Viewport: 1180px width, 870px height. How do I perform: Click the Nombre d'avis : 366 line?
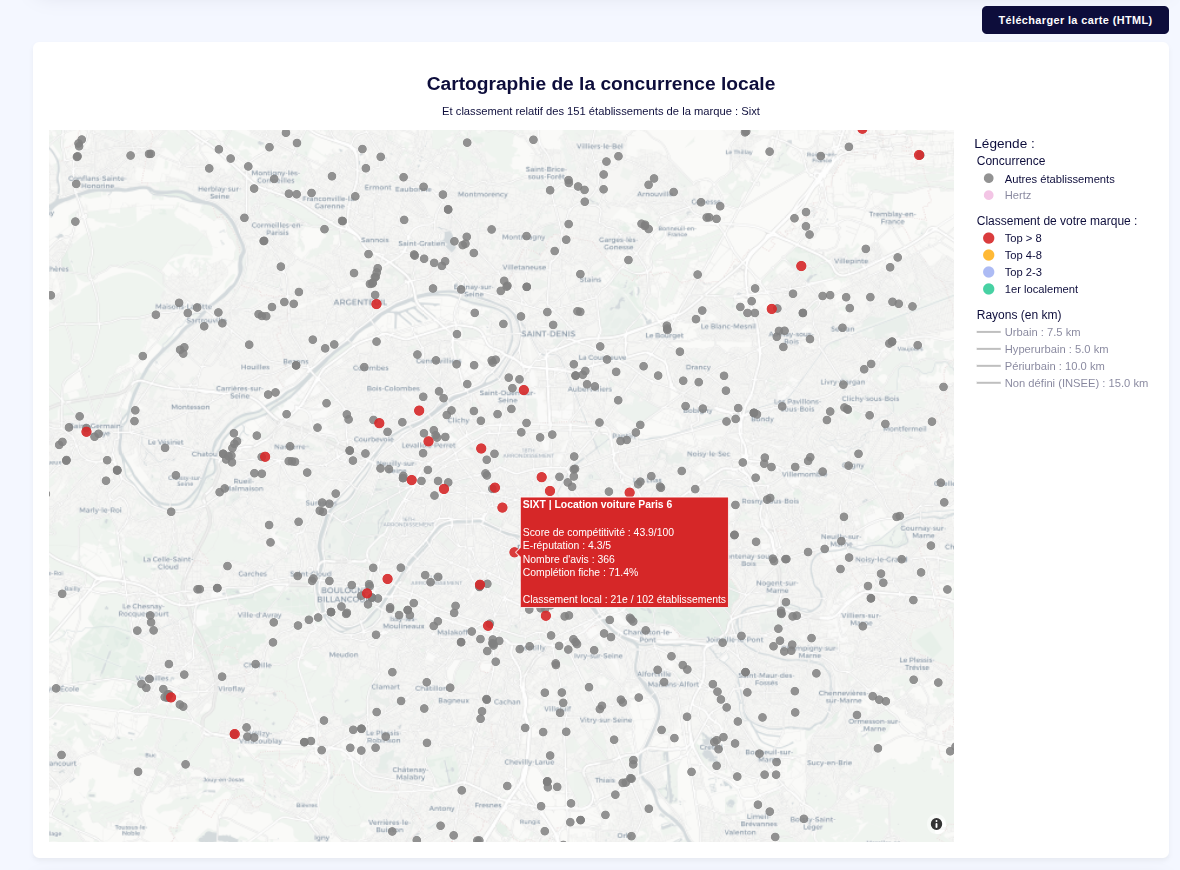pyautogui.click(x=568, y=559)
